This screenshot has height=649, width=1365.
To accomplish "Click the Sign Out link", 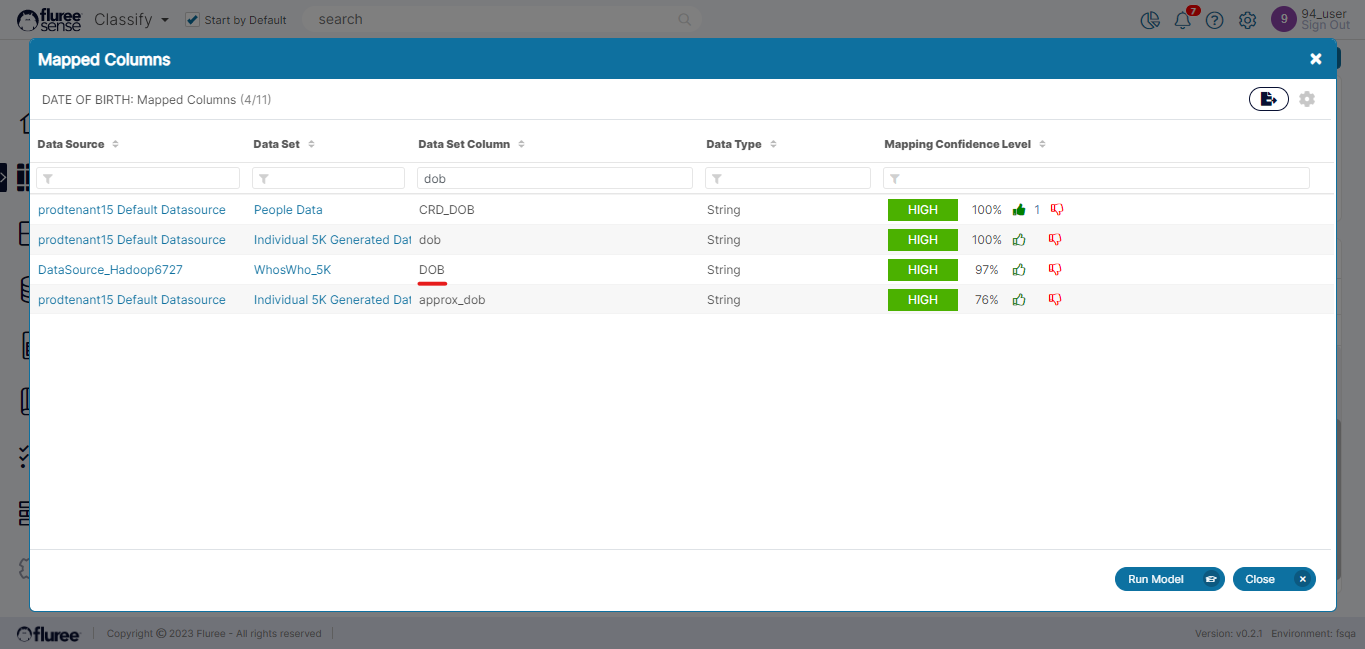I will pyautogui.click(x=1325, y=26).
